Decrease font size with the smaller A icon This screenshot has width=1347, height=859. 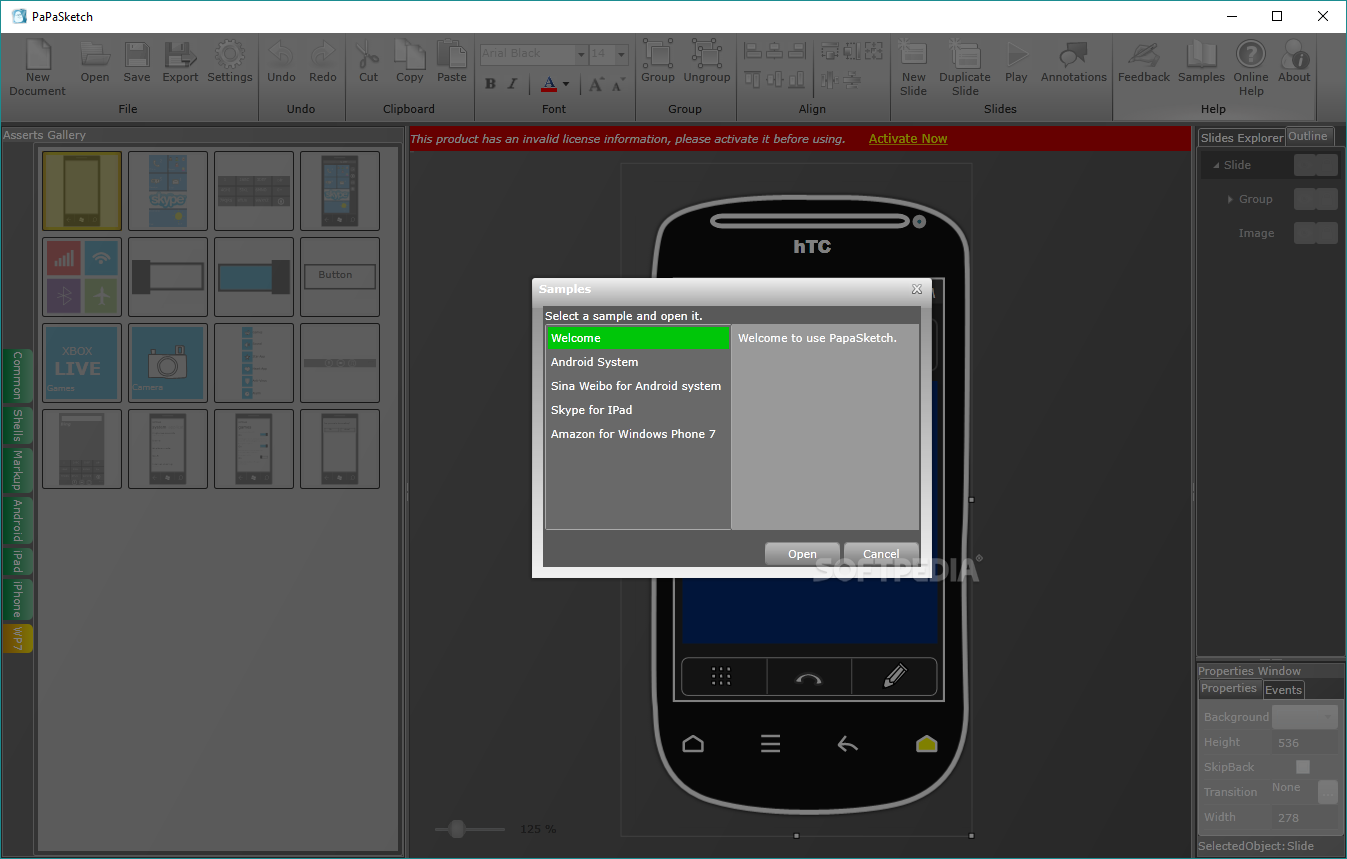pos(618,84)
